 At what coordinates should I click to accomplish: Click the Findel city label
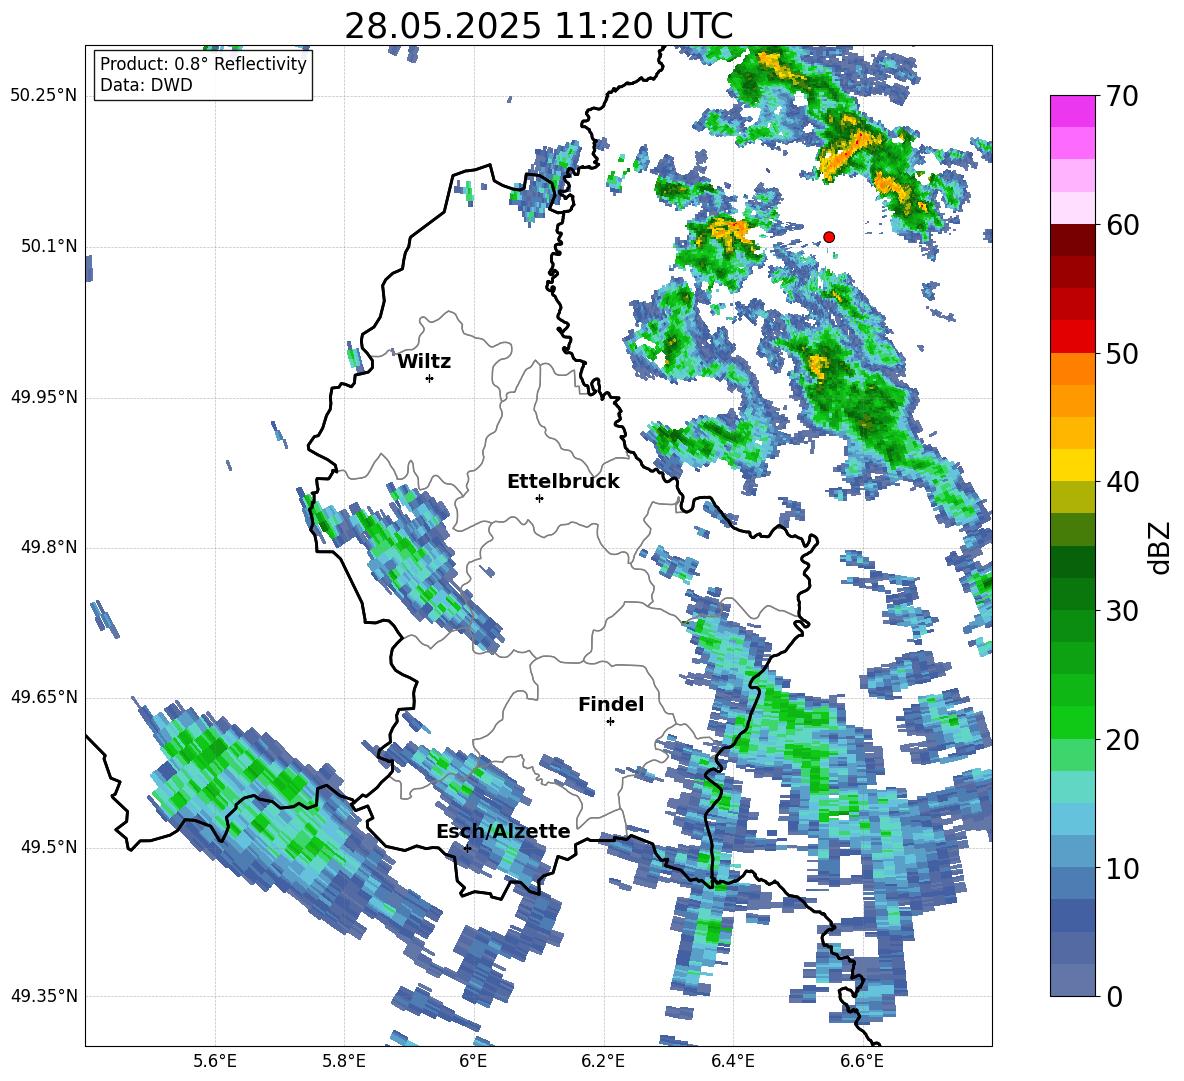tap(611, 705)
